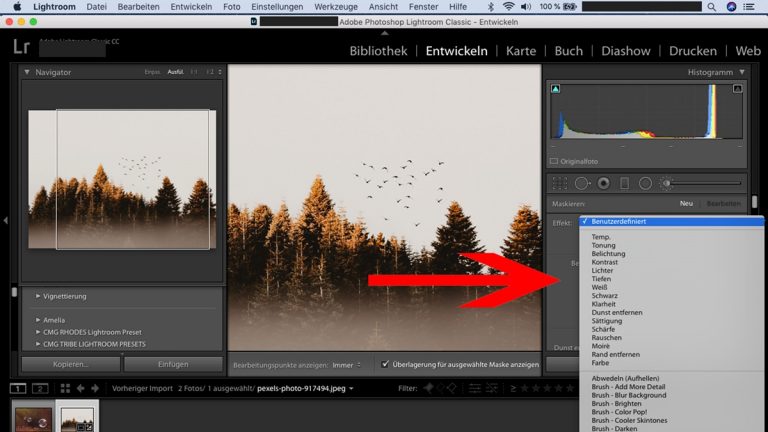Expand CMG RHODES Lightroom Preset folder
This screenshot has width=768, height=432.
click(38, 332)
